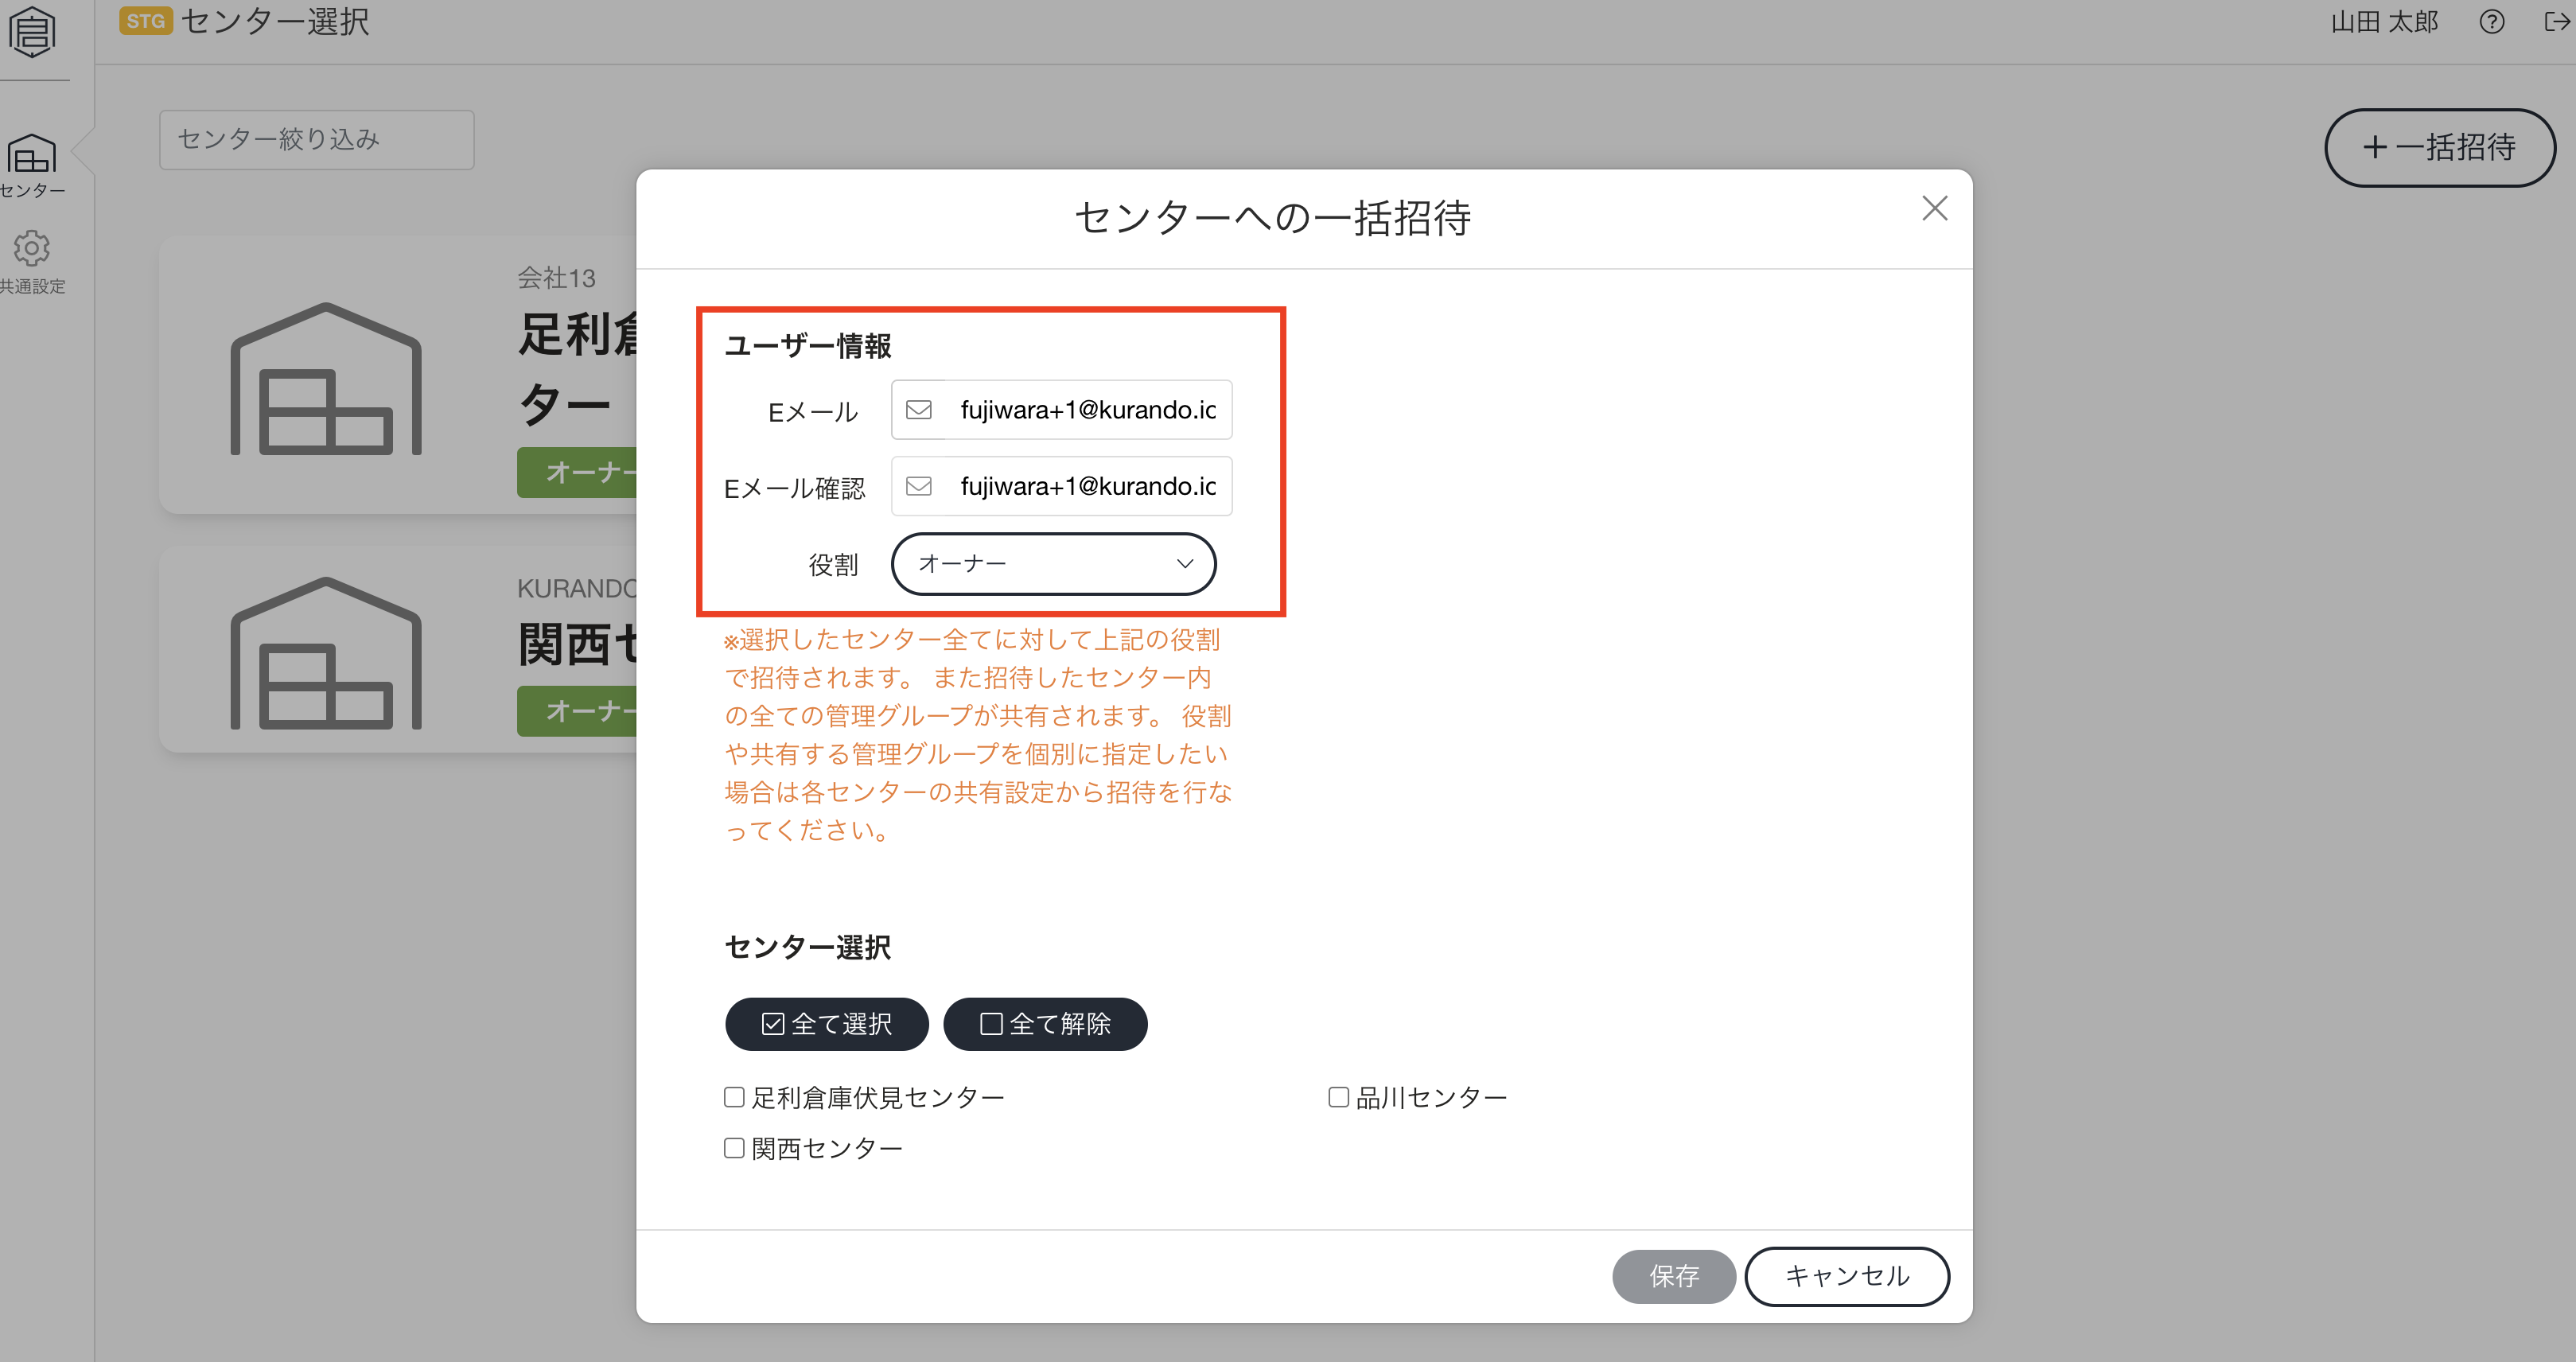Click the キャンセル button
The width and height of the screenshot is (2576, 1362).
[x=1847, y=1276]
